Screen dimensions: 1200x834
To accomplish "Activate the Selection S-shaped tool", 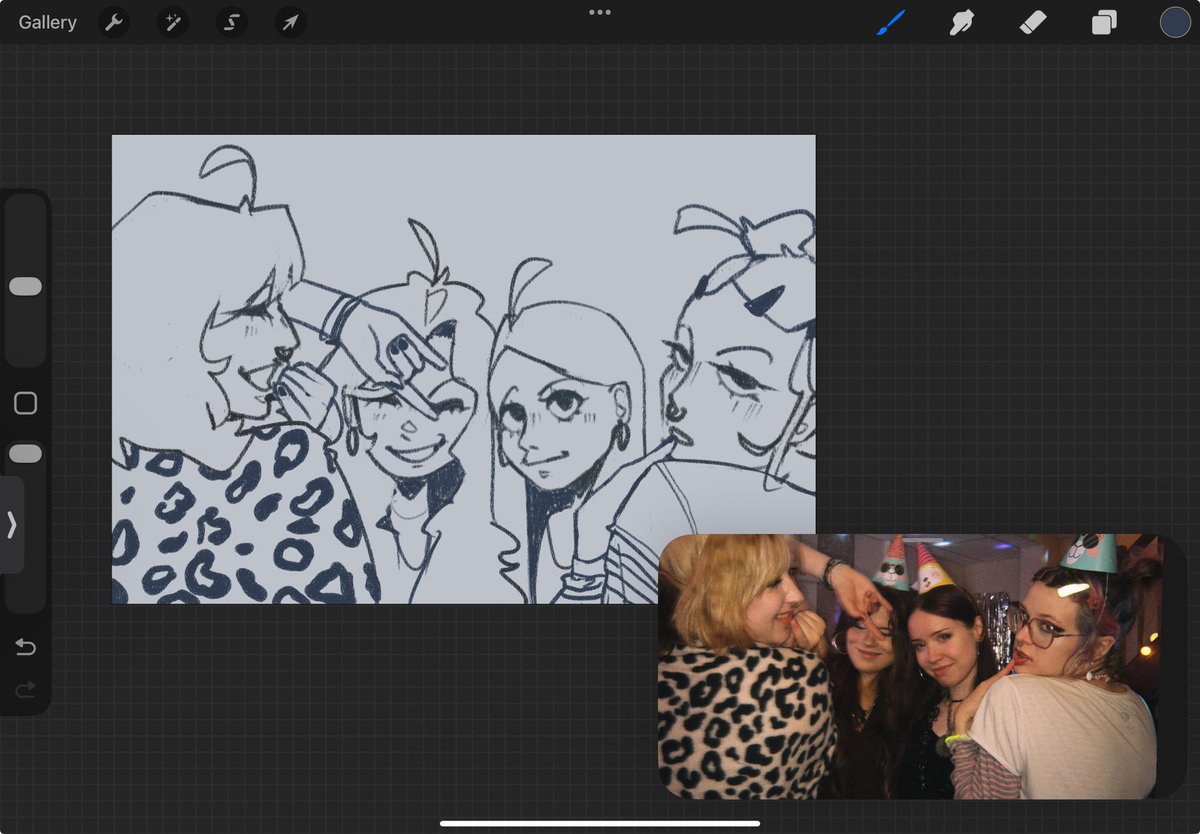I will [231, 22].
